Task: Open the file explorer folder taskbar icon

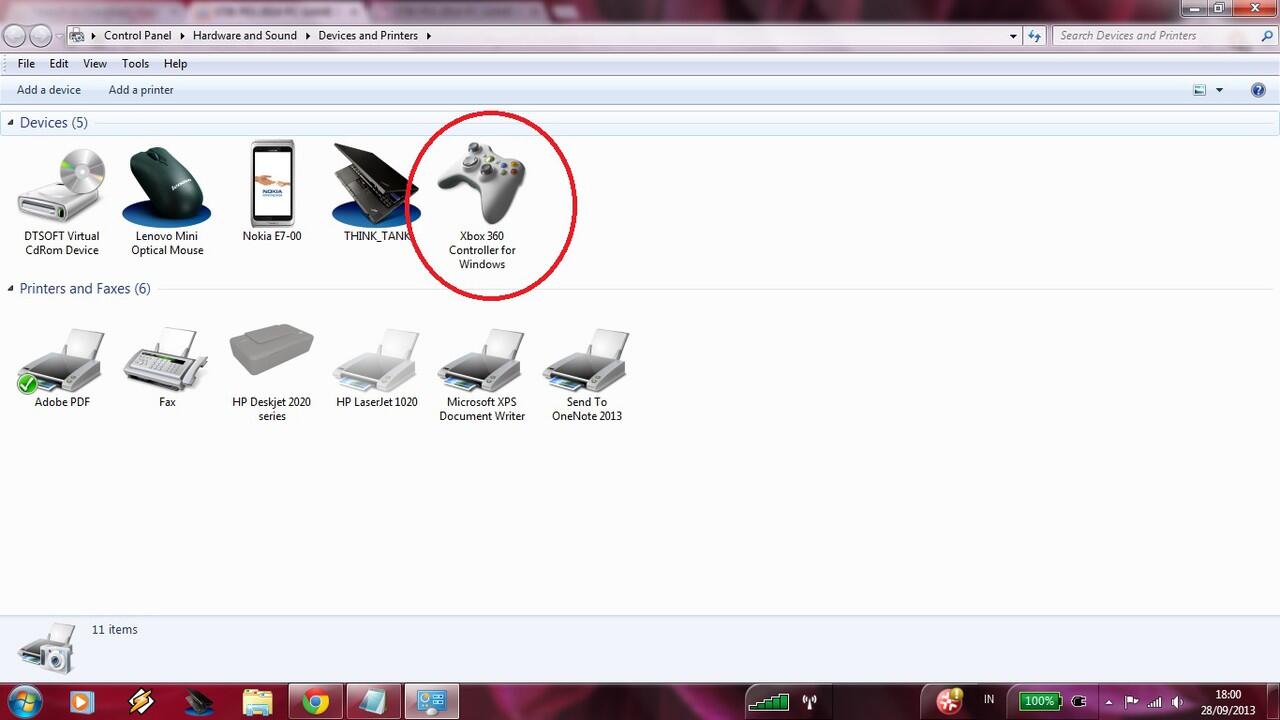Action: coord(257,702)
